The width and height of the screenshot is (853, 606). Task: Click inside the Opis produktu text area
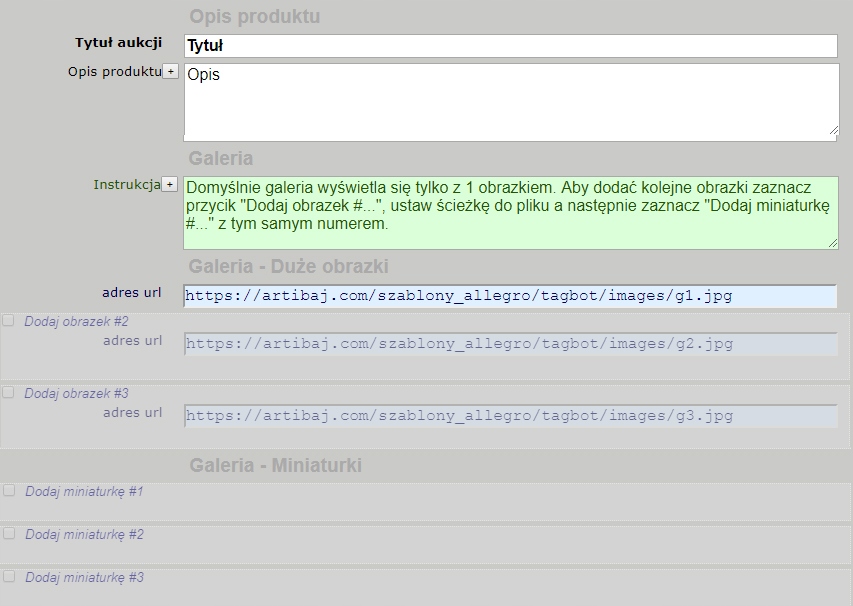(x=511, y=102)
